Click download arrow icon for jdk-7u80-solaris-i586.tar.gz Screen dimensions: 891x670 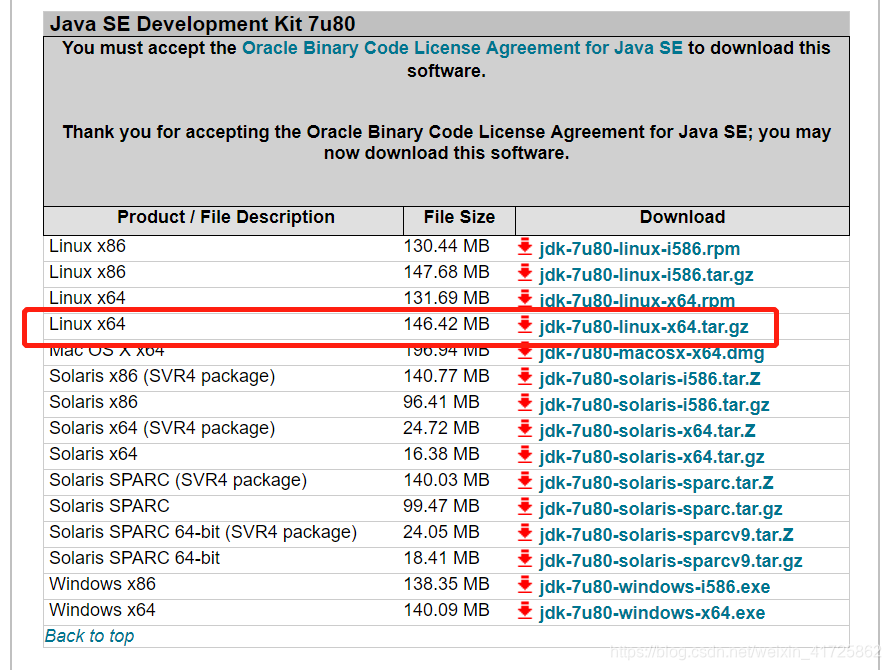[524, 403]
